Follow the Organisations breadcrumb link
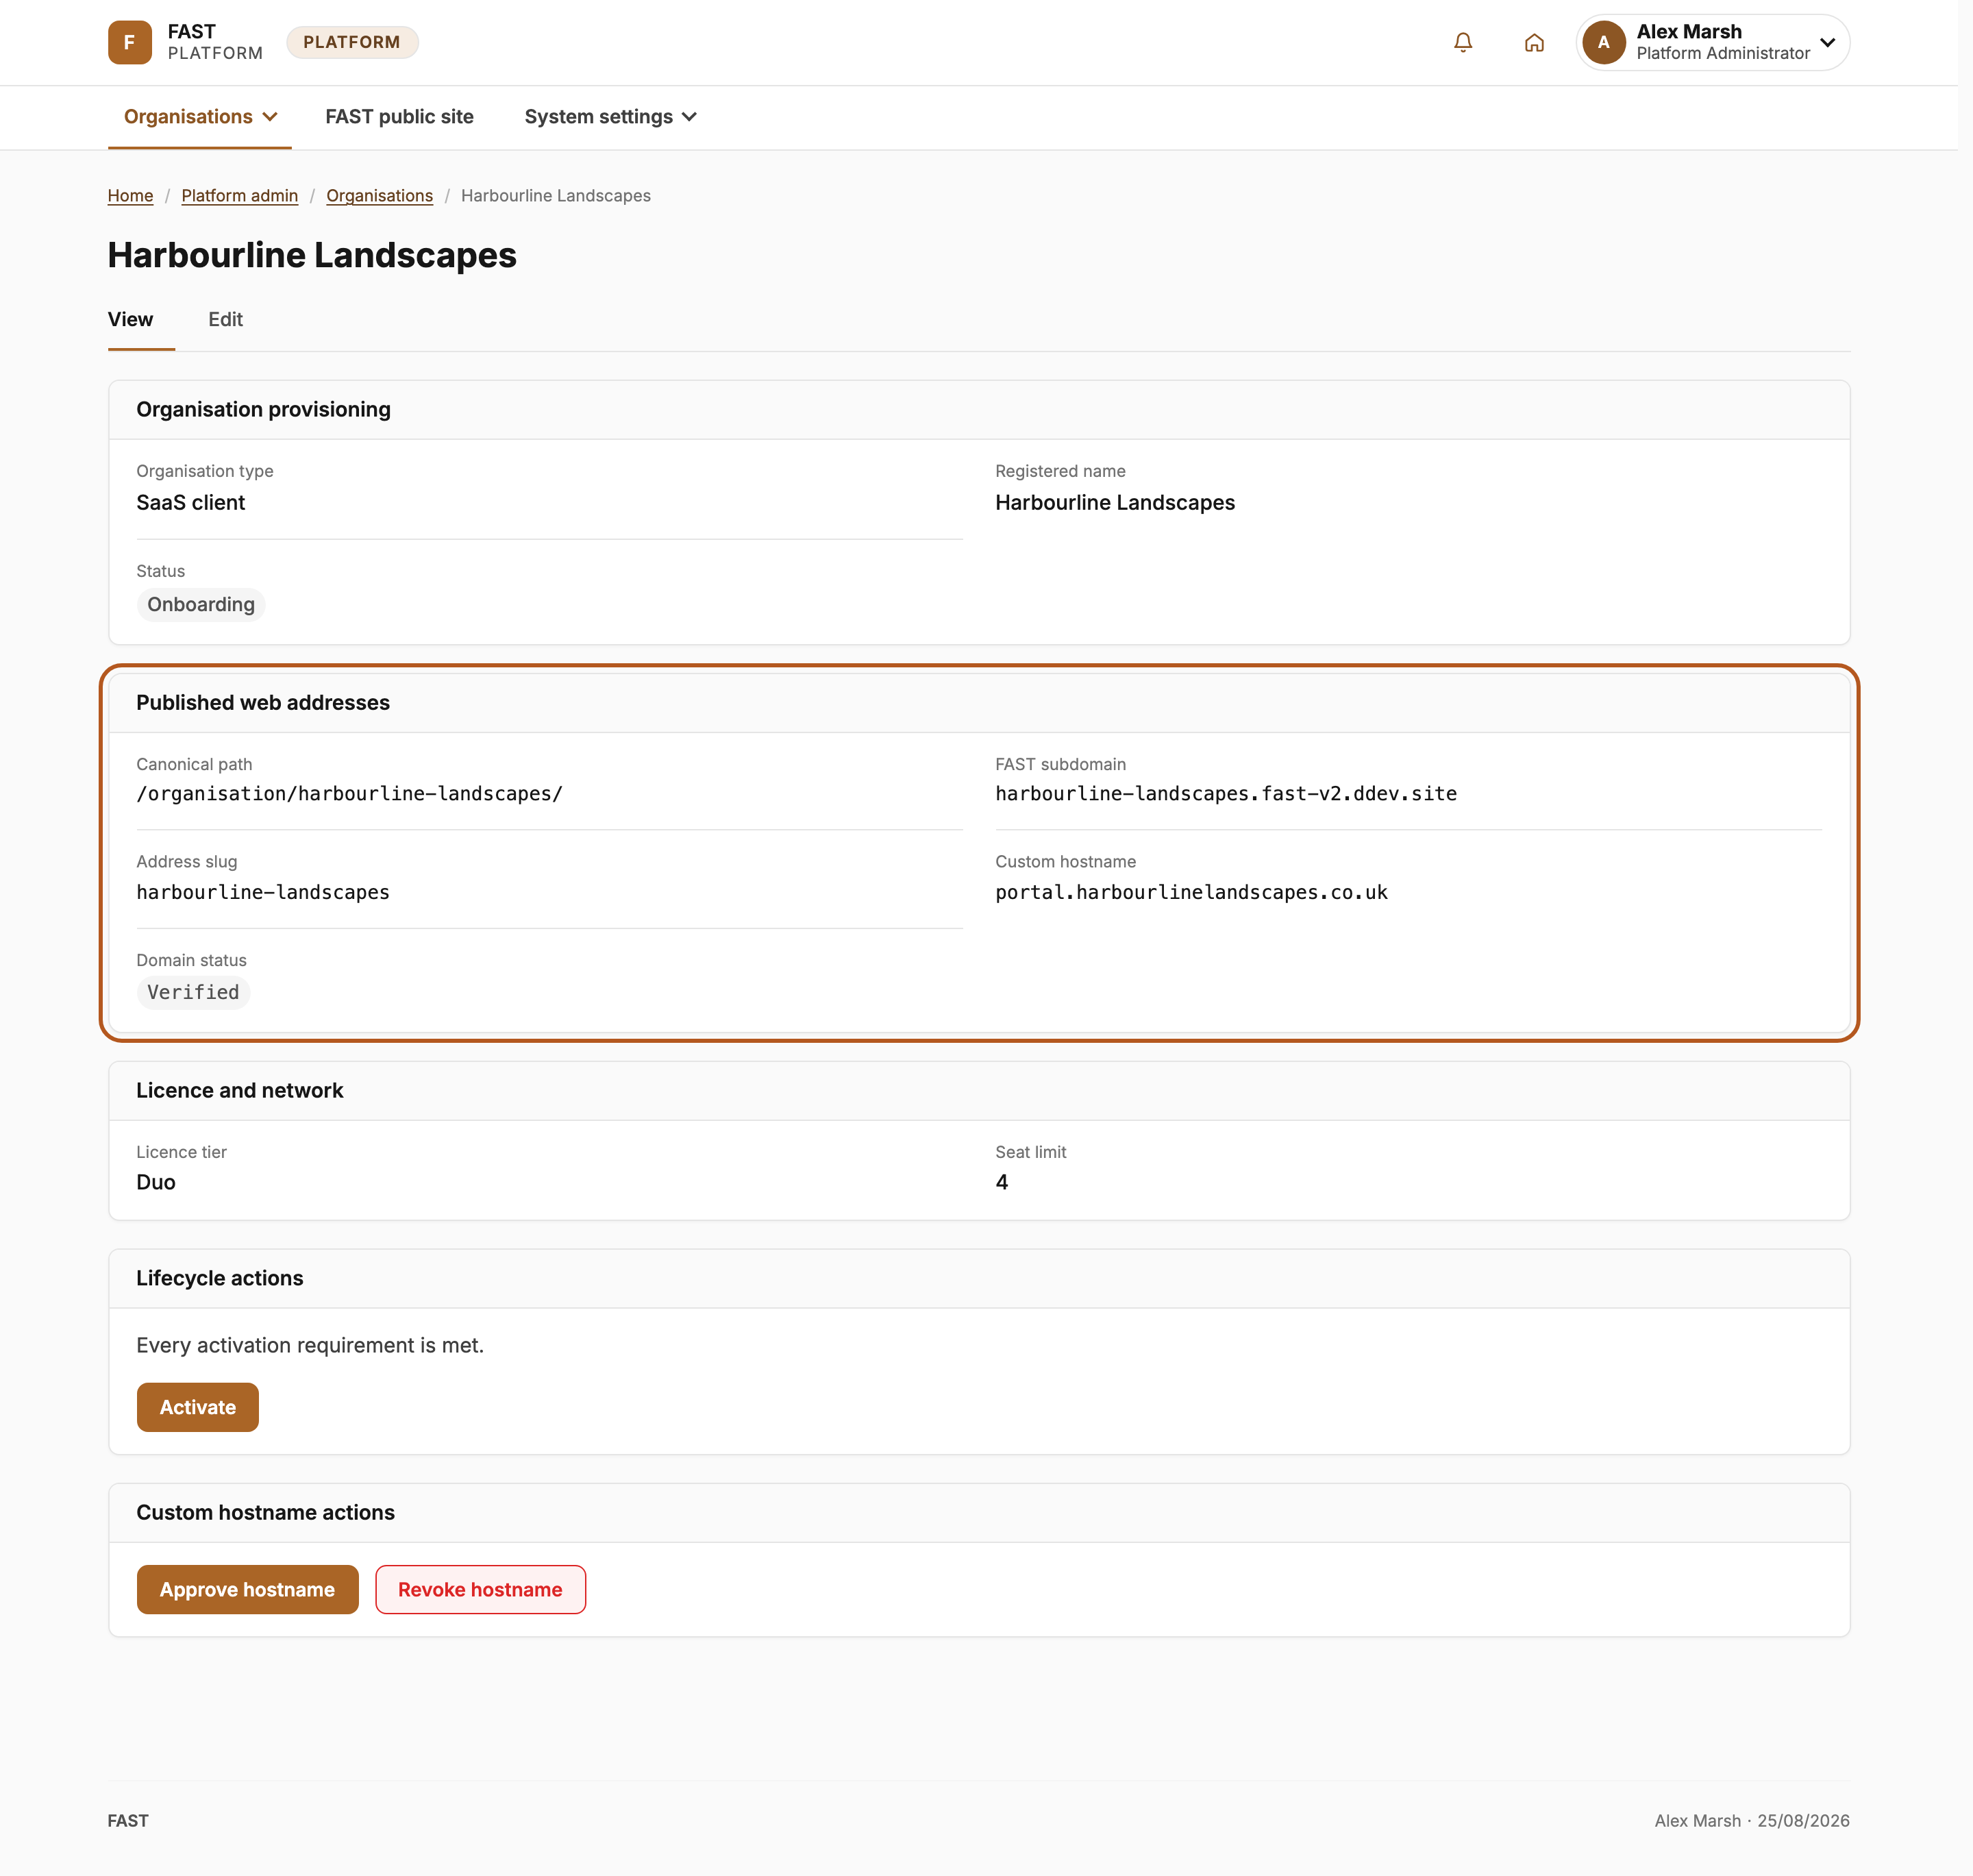This screenshot has height=1876, width=1973. coord(379,196)
